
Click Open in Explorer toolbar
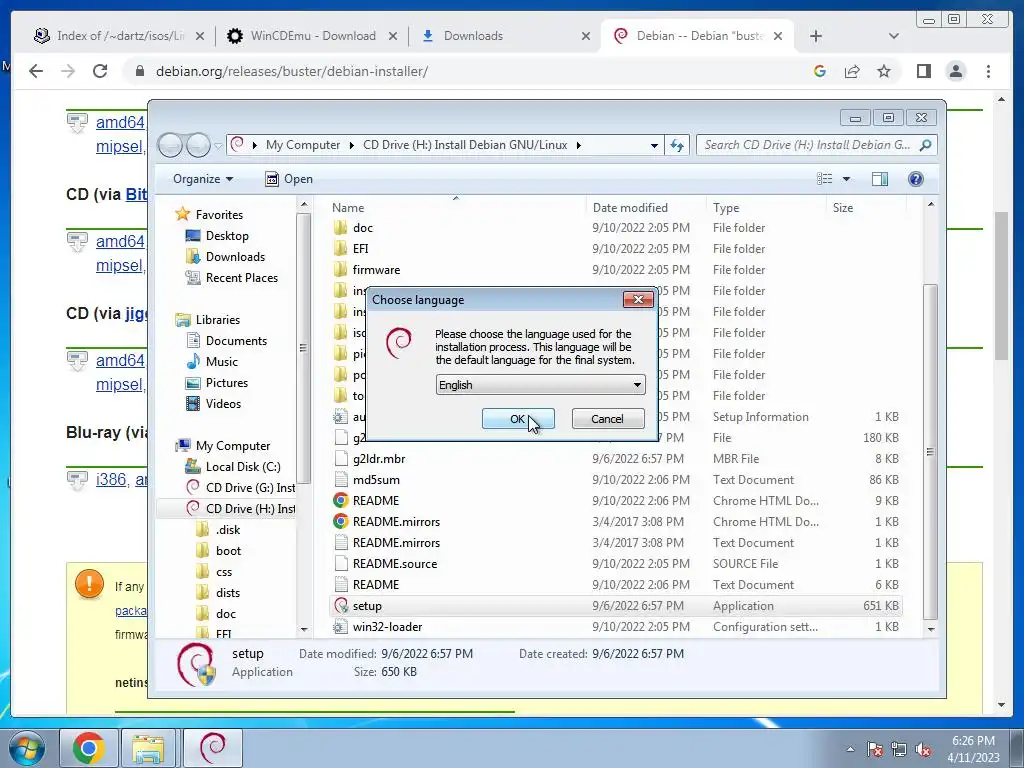coord(289,179)
